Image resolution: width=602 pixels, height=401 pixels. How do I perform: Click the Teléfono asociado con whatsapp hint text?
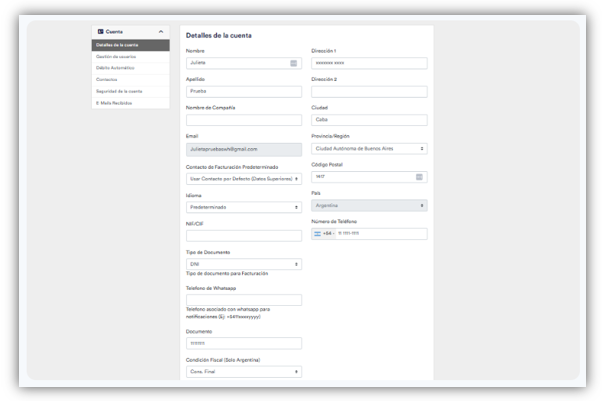click(228, 313)
